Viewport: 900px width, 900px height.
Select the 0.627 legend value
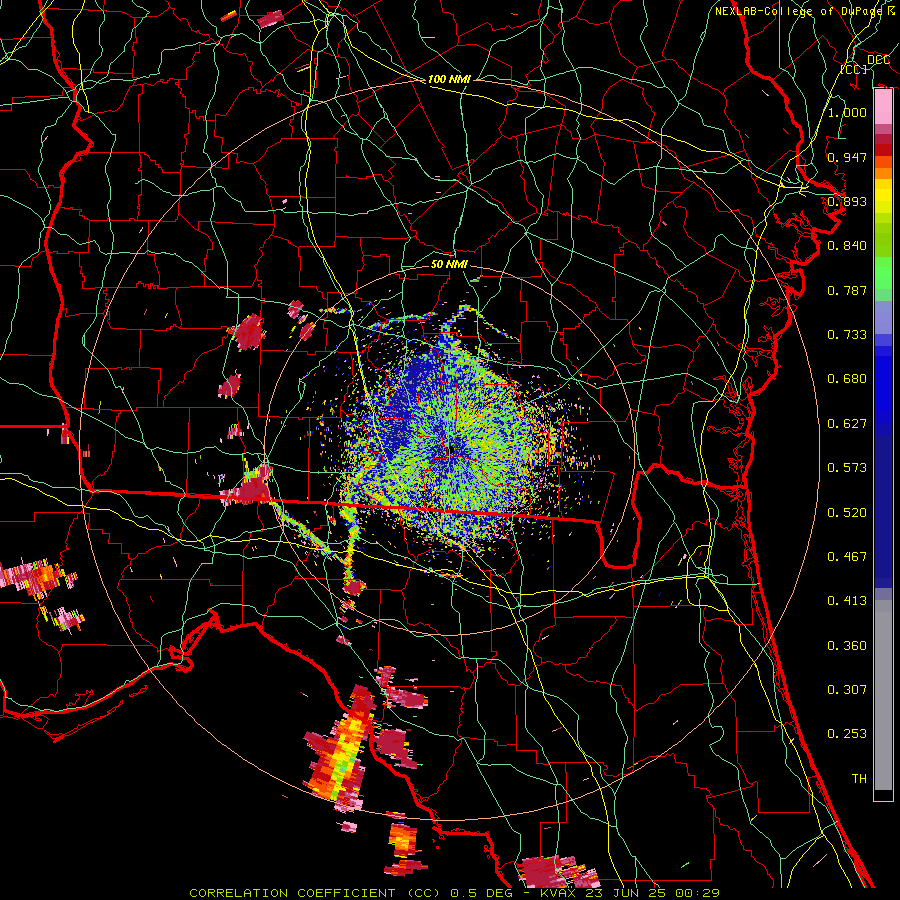click(x=847, y=424)
